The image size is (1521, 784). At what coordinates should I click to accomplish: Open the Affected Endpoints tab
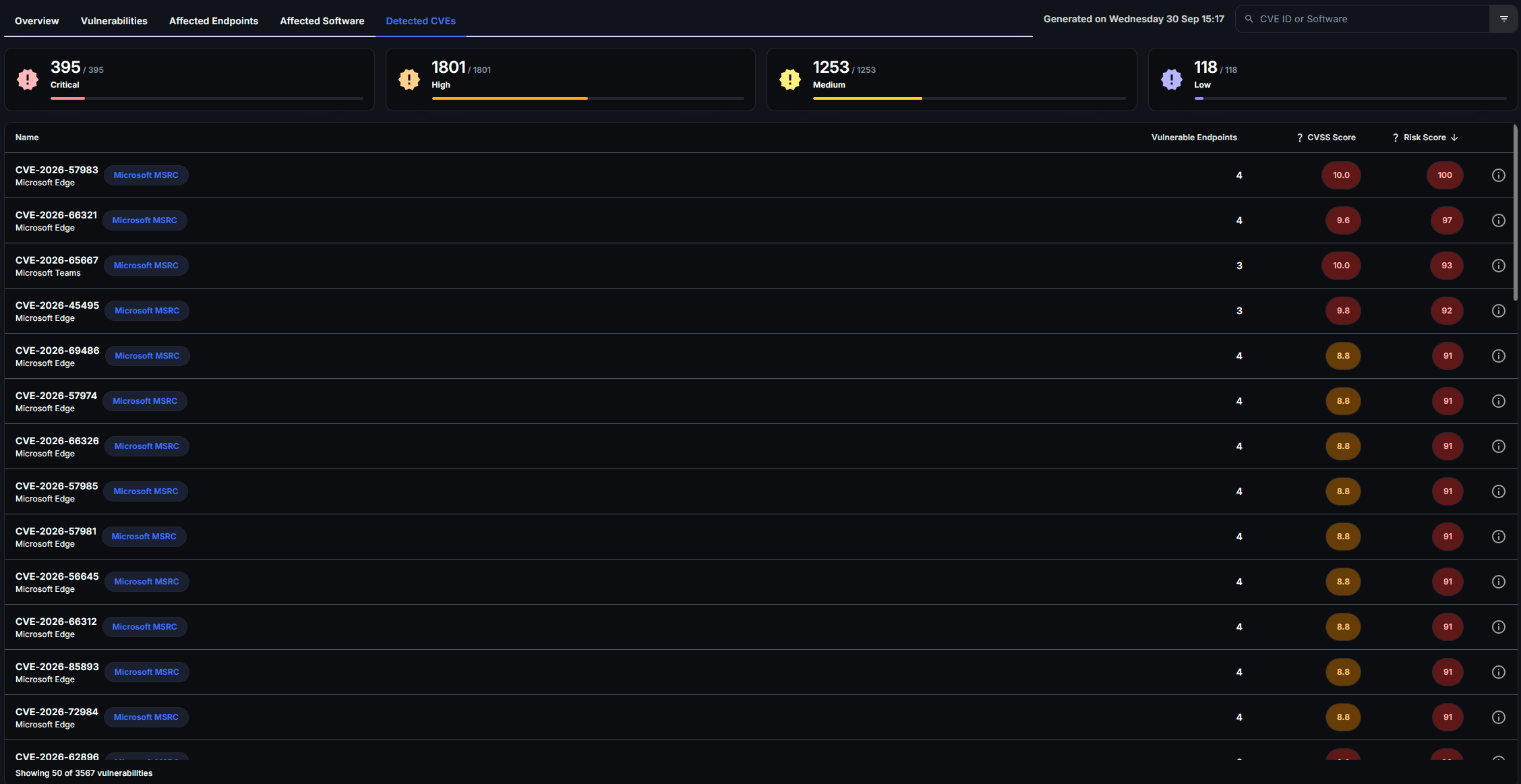[x=214, y=20]
